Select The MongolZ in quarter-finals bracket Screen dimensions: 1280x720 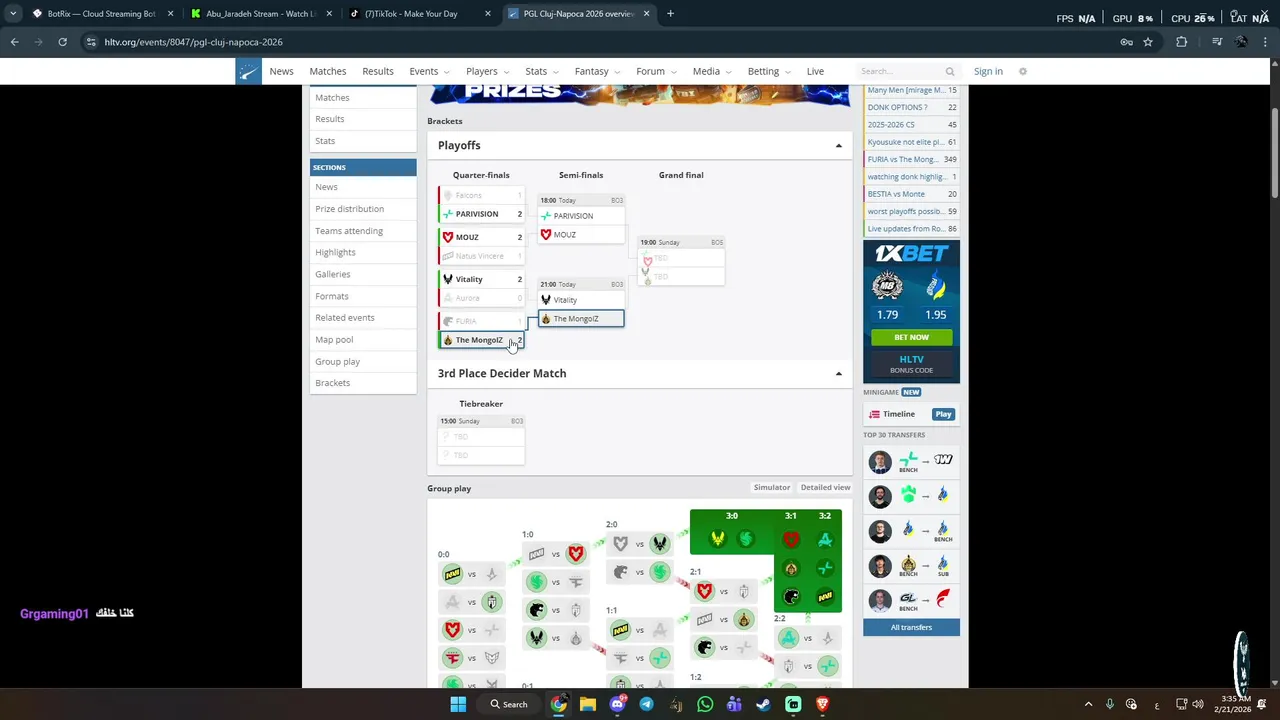(x=481, y=340)
